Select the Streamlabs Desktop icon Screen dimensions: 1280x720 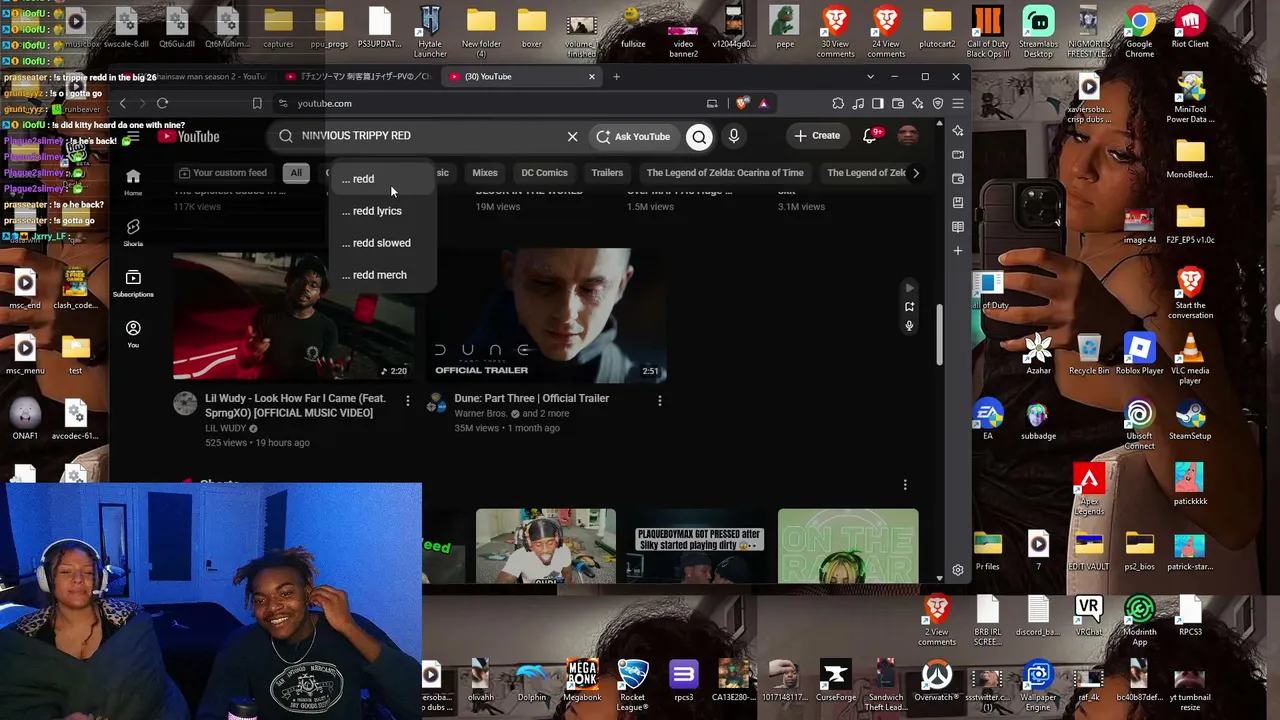point(1038,33)
